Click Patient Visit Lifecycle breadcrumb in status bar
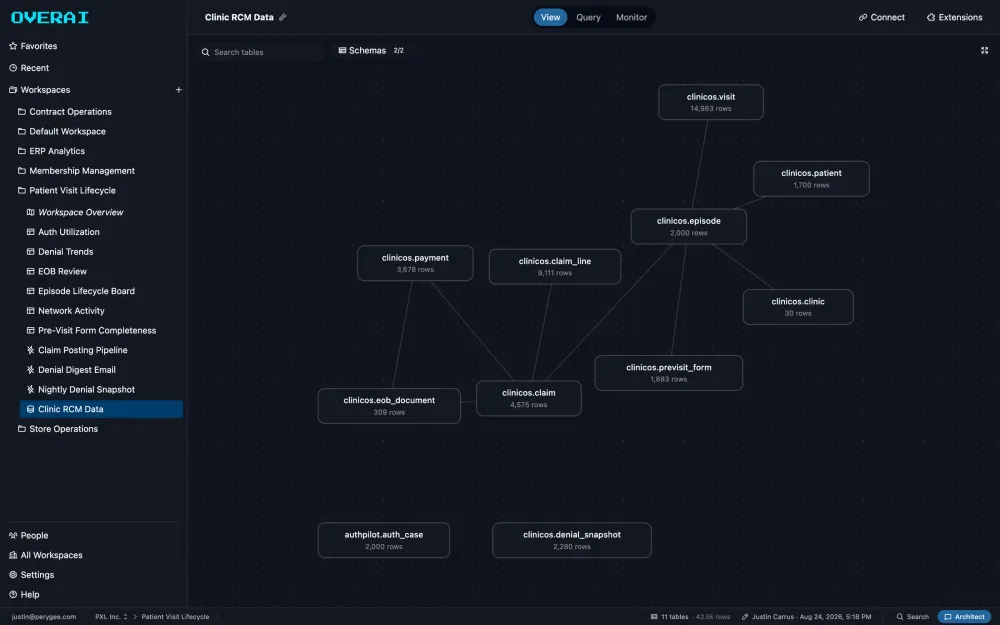The width and height of the screenshot is (1000, 625). (x=175, y=617)
